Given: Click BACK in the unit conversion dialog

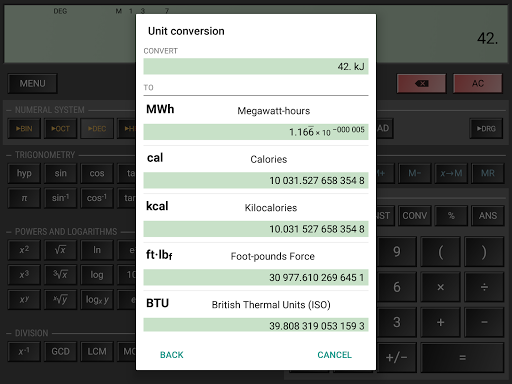Looking at the screenshot, I should (172, 355).
